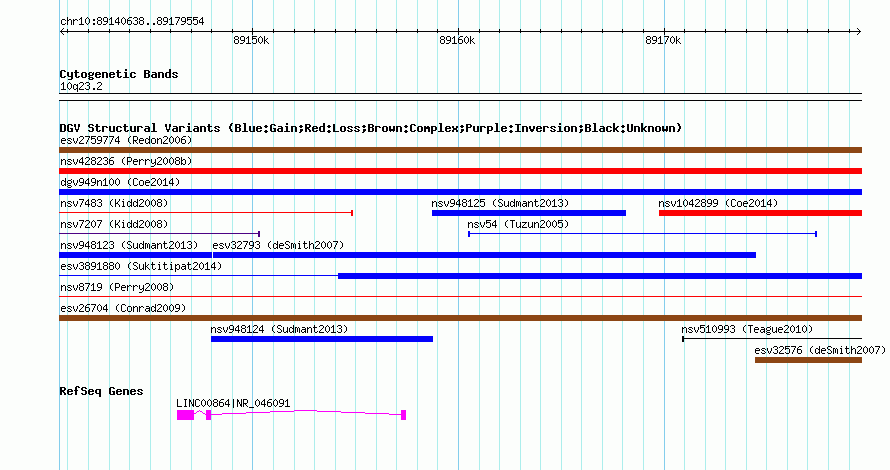Open the LINC00864|NR_046091 gene label
Viewport: 890px width, 470px height.
pos(233,403)
